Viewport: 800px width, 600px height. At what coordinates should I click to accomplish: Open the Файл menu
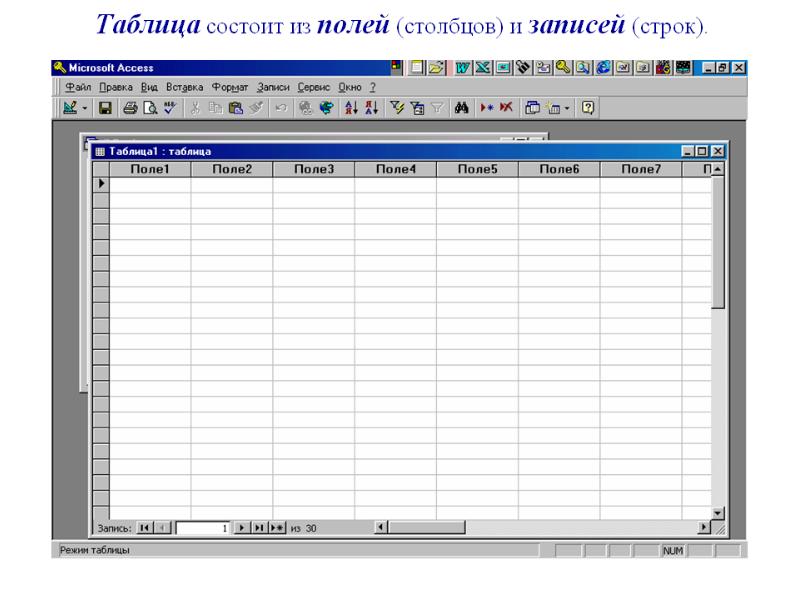pos(65,87)
